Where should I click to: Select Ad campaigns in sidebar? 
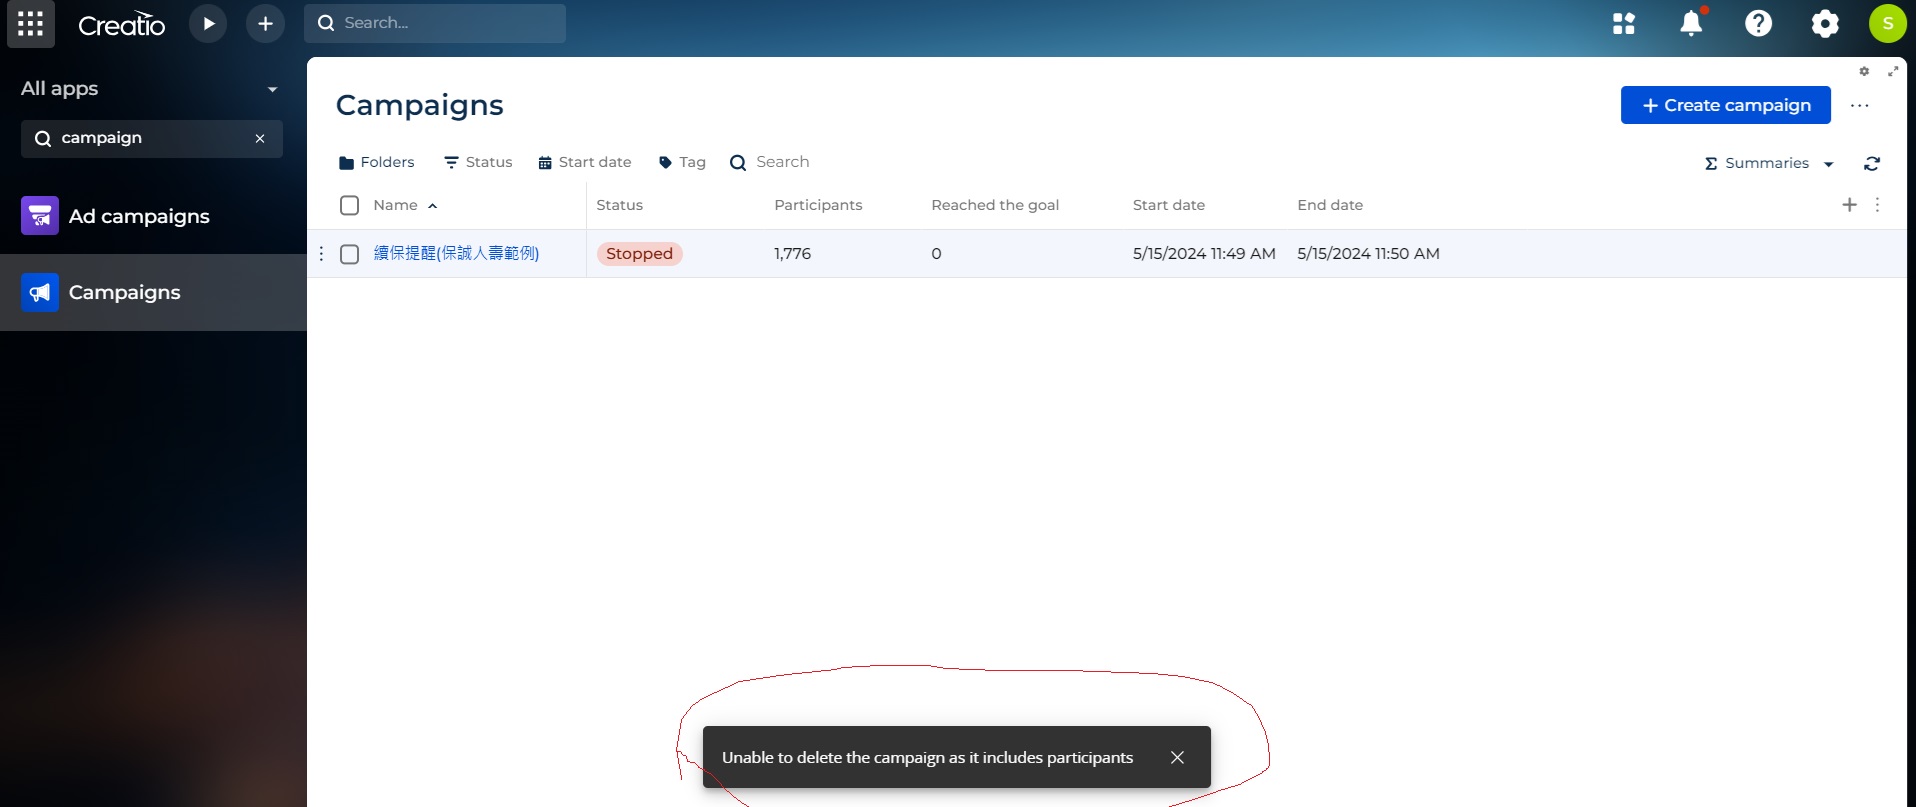[x=153, y=216]
